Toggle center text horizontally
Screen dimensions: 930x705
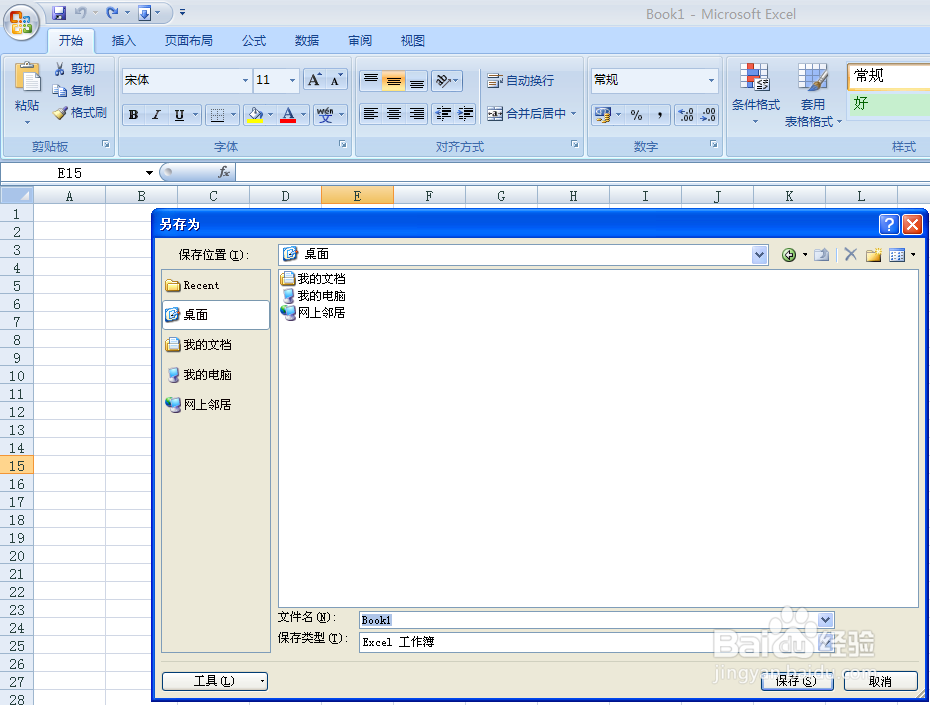point(394,113)
